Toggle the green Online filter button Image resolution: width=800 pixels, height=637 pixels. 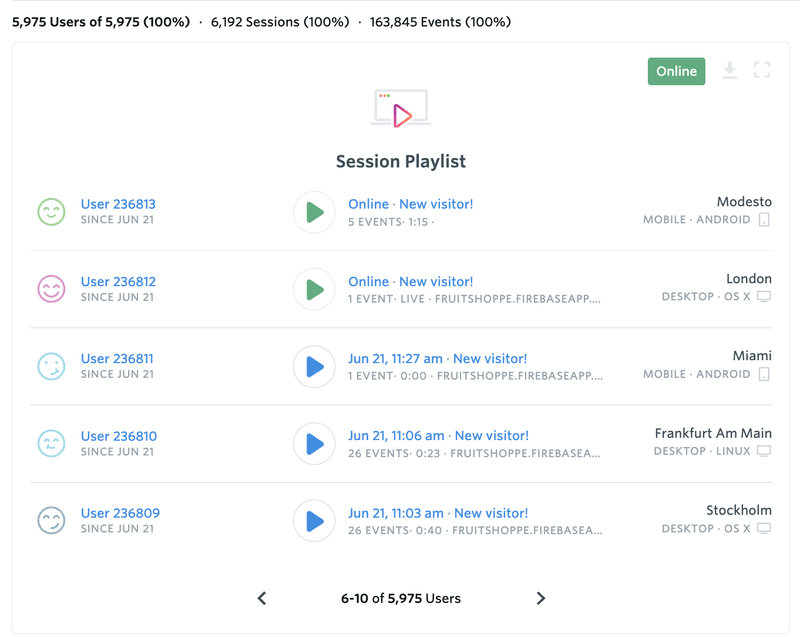pyautogui.click(x=676, y=71)
